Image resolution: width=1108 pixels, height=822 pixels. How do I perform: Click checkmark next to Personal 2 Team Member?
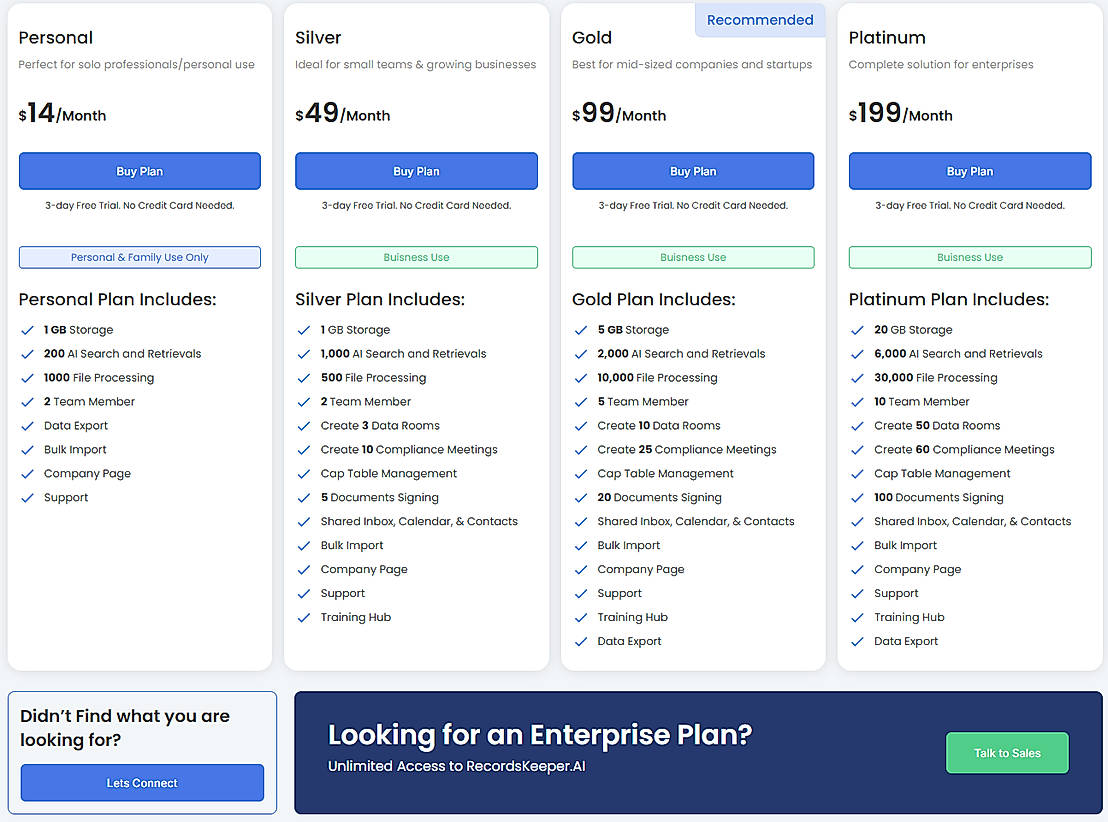tap(27, 402)
